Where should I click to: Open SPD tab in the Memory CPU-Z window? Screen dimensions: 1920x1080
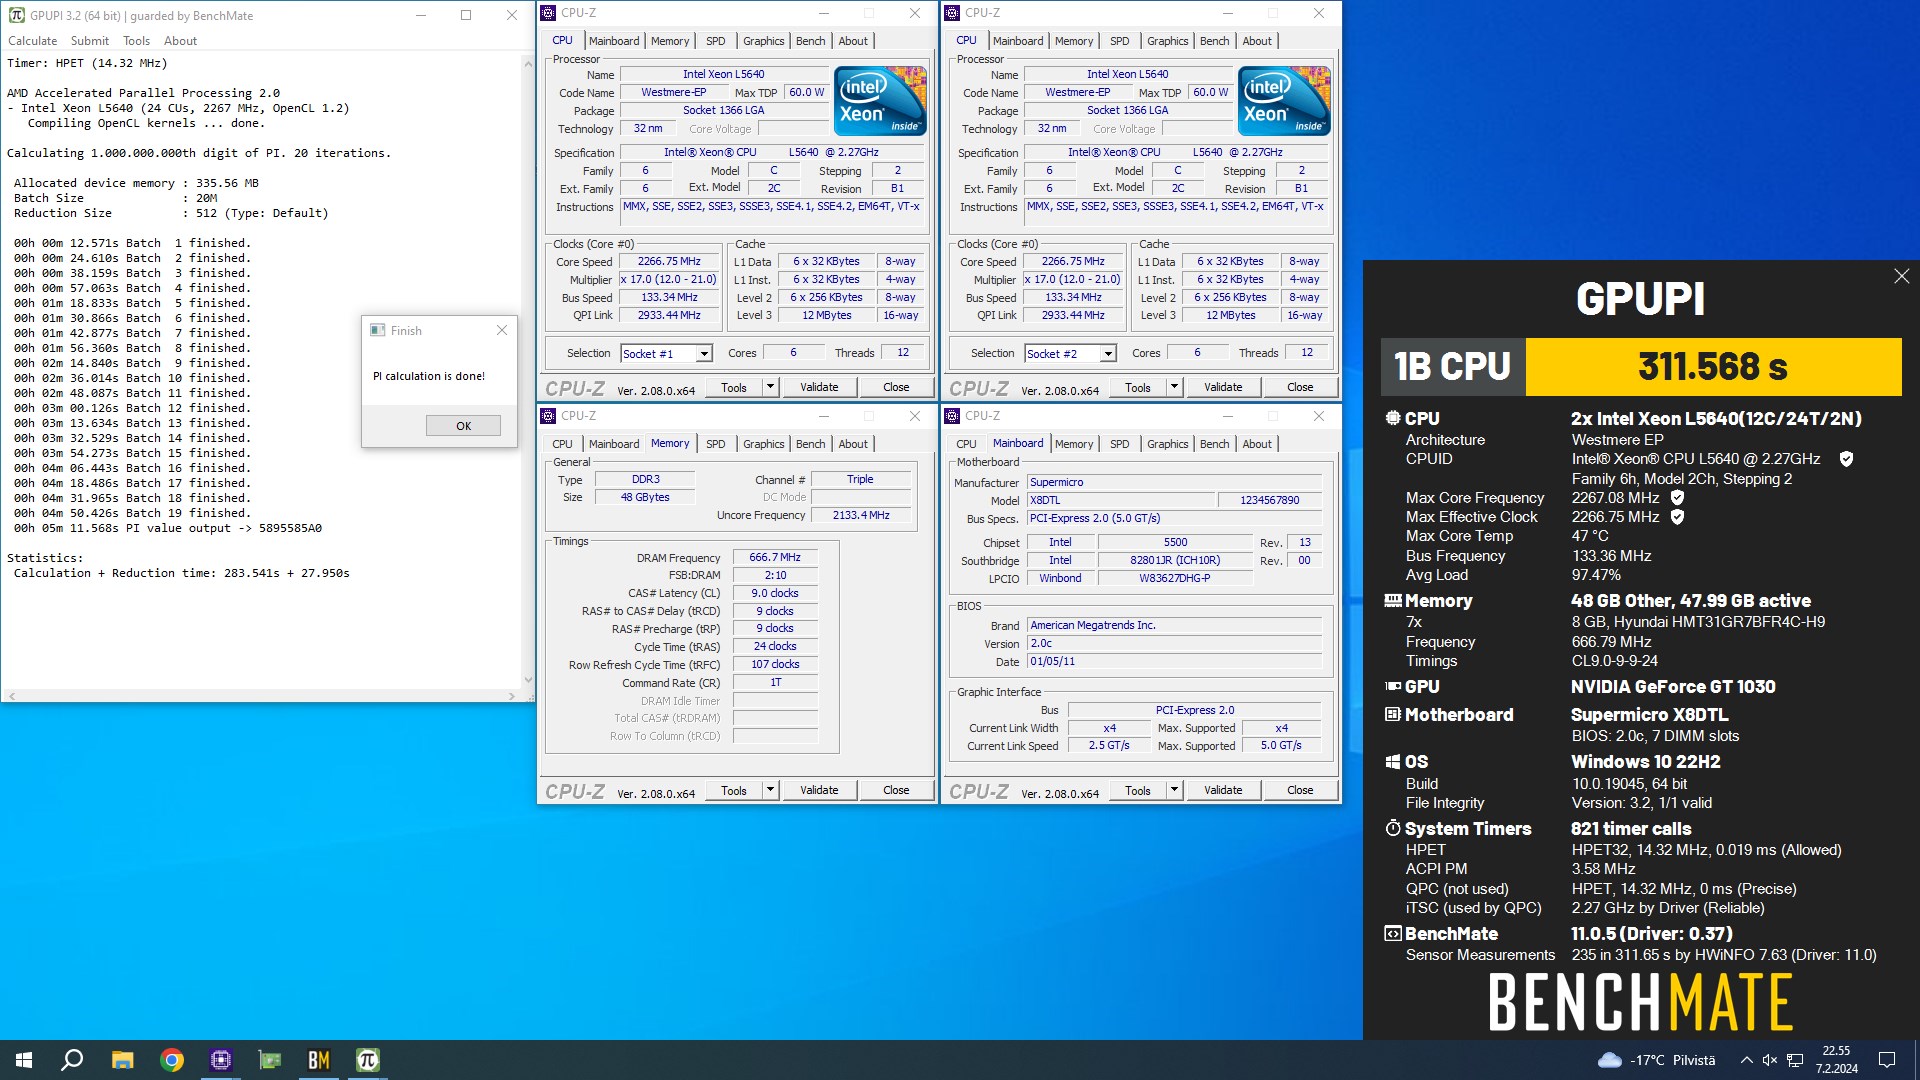click(715, 444)
